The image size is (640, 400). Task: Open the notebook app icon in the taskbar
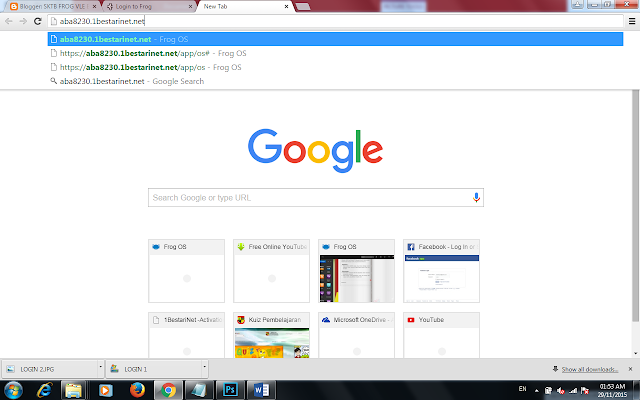coord(199,391)
